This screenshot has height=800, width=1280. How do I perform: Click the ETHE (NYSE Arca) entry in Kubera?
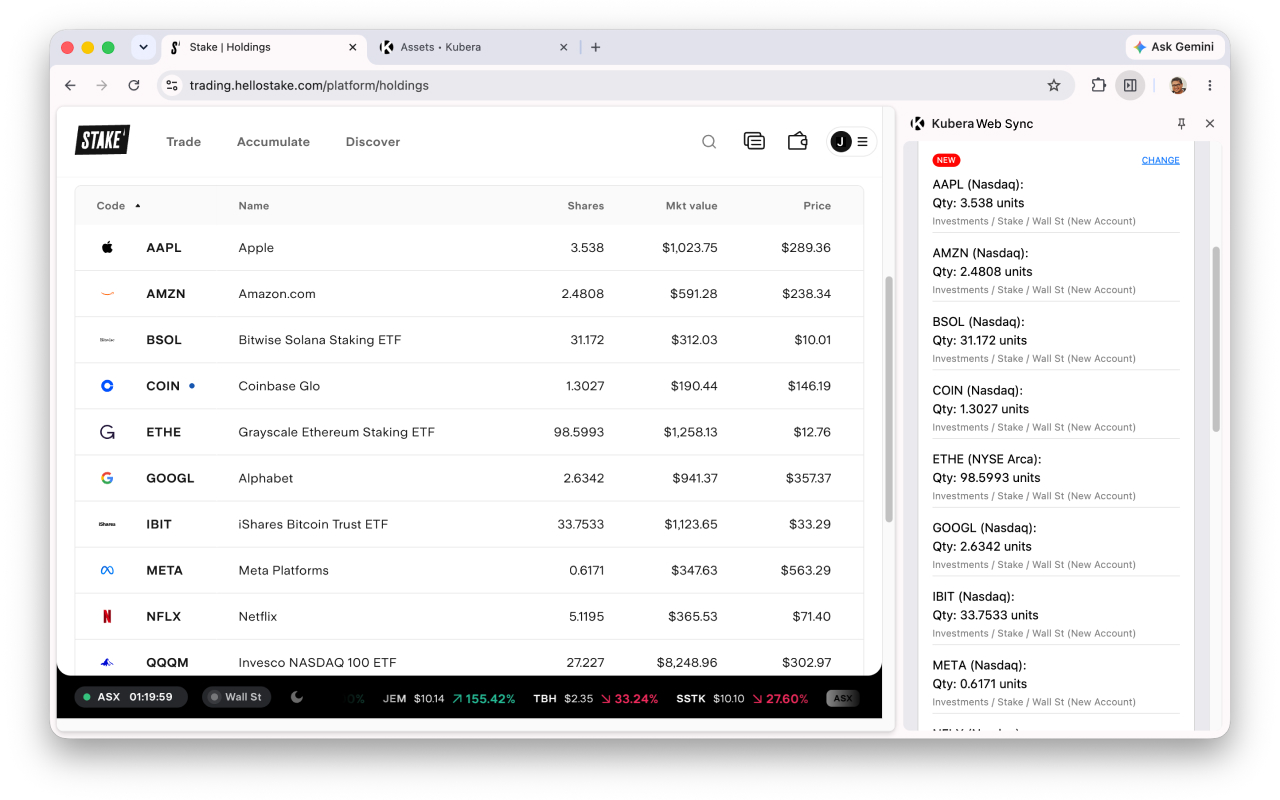click(1056, 476)
